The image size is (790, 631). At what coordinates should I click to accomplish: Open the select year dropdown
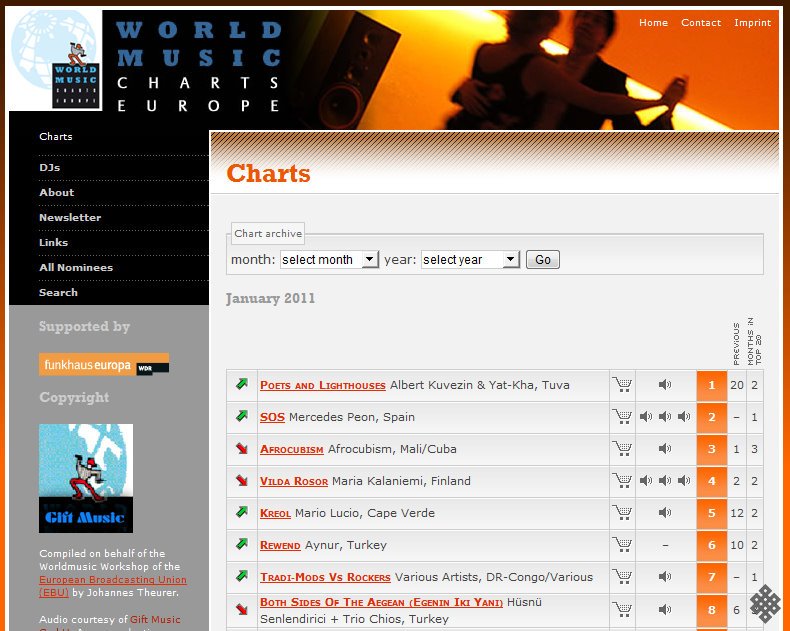point(470,260)
